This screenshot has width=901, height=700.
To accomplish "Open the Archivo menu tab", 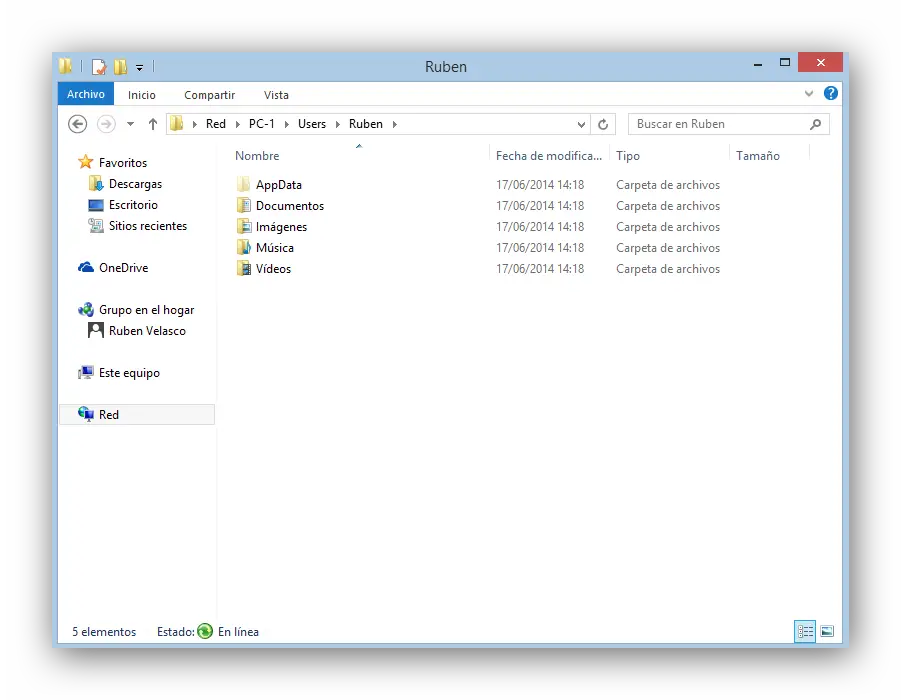I will [x=86, y=94].
